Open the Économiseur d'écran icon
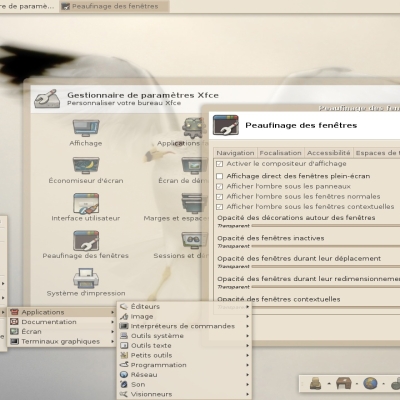The height and width of the screenshot is (400, 400). point(86,166)
